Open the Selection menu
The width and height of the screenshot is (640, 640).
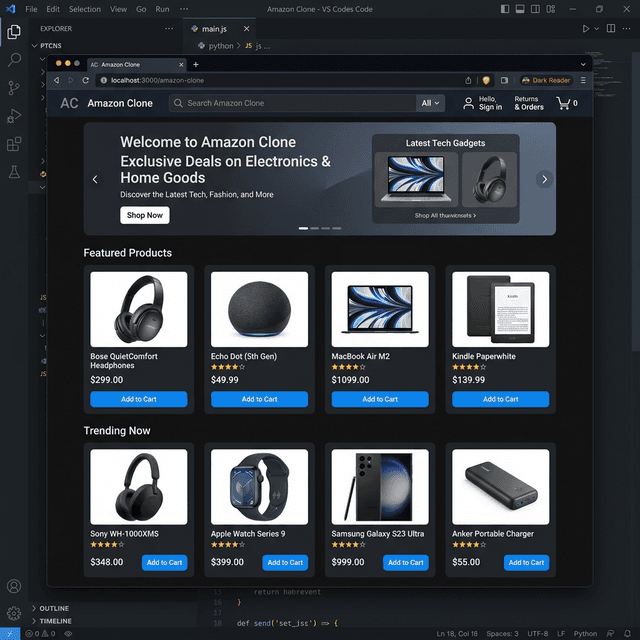pyautogui.click(x=85, y=9)
